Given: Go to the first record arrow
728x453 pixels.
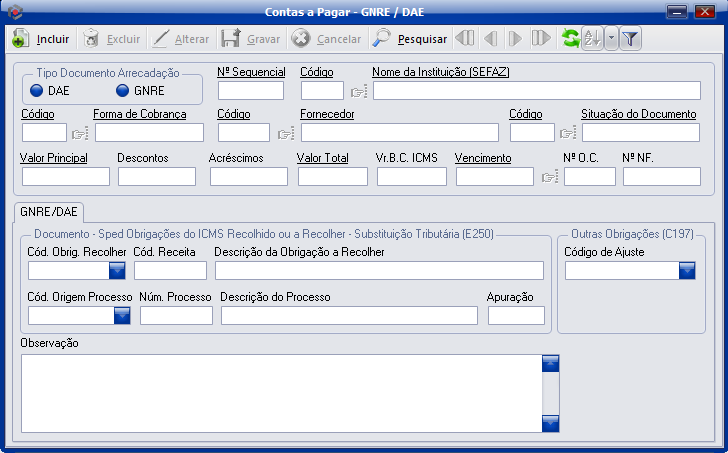Looking at the screenshot, I should click(465, 39).
